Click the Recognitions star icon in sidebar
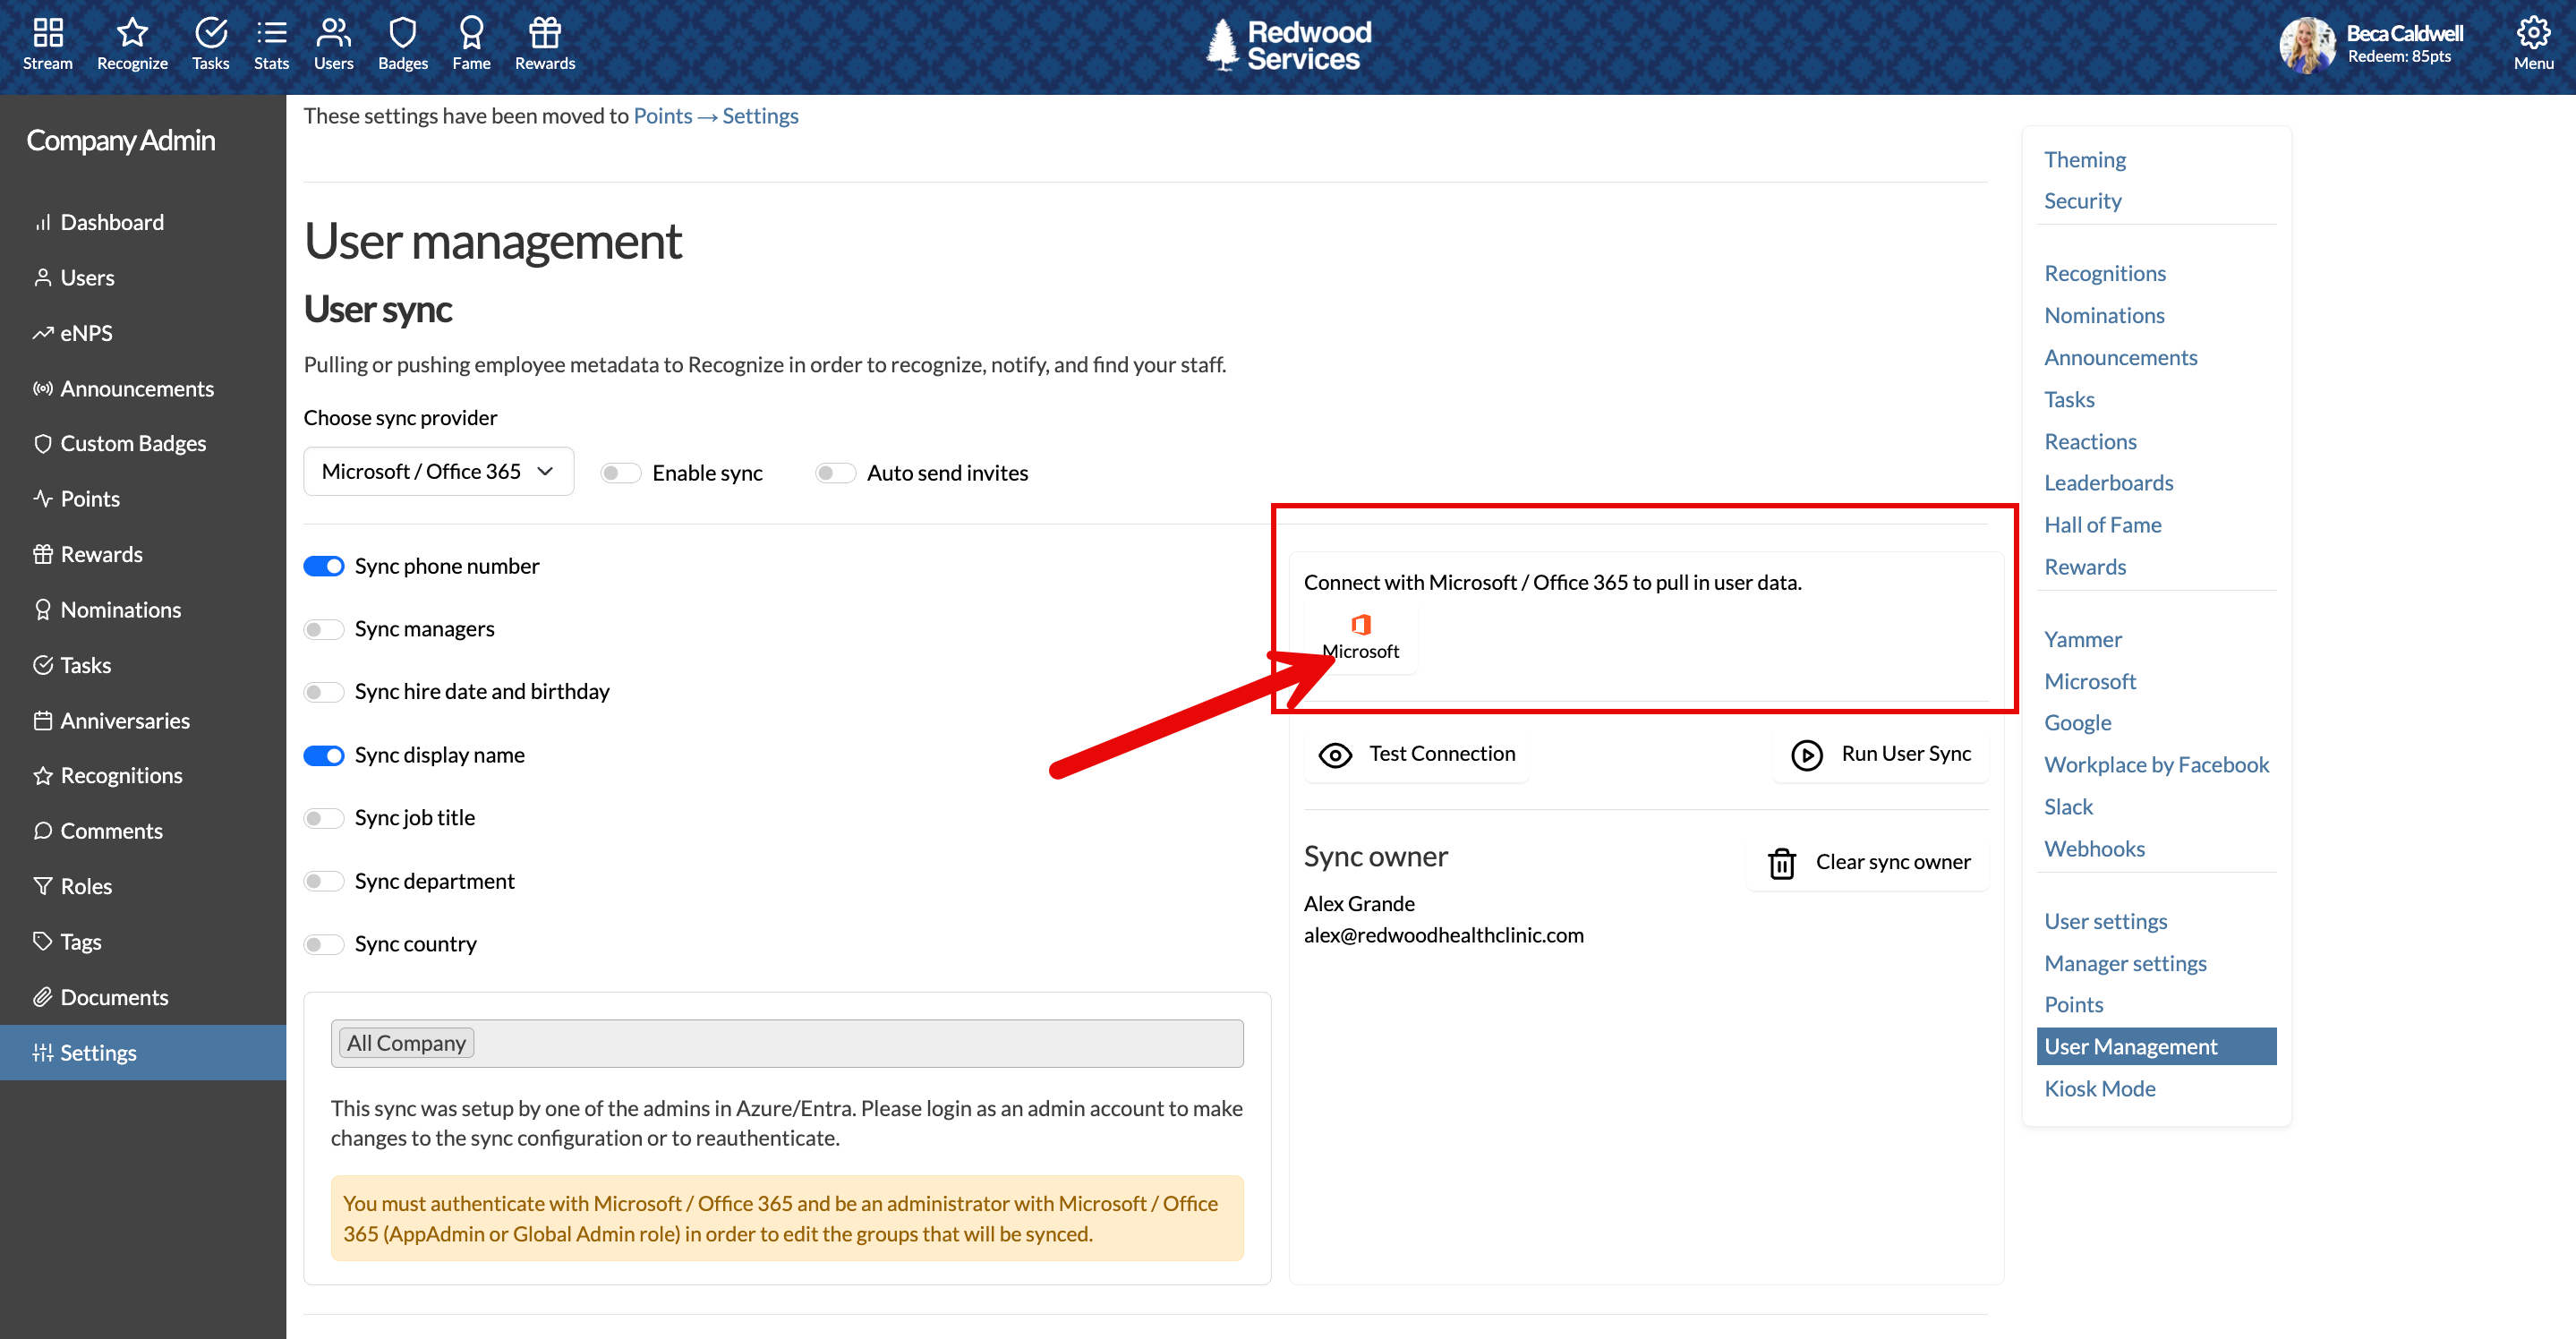This screenshot has height=1339, width=2576. (43, 776)
